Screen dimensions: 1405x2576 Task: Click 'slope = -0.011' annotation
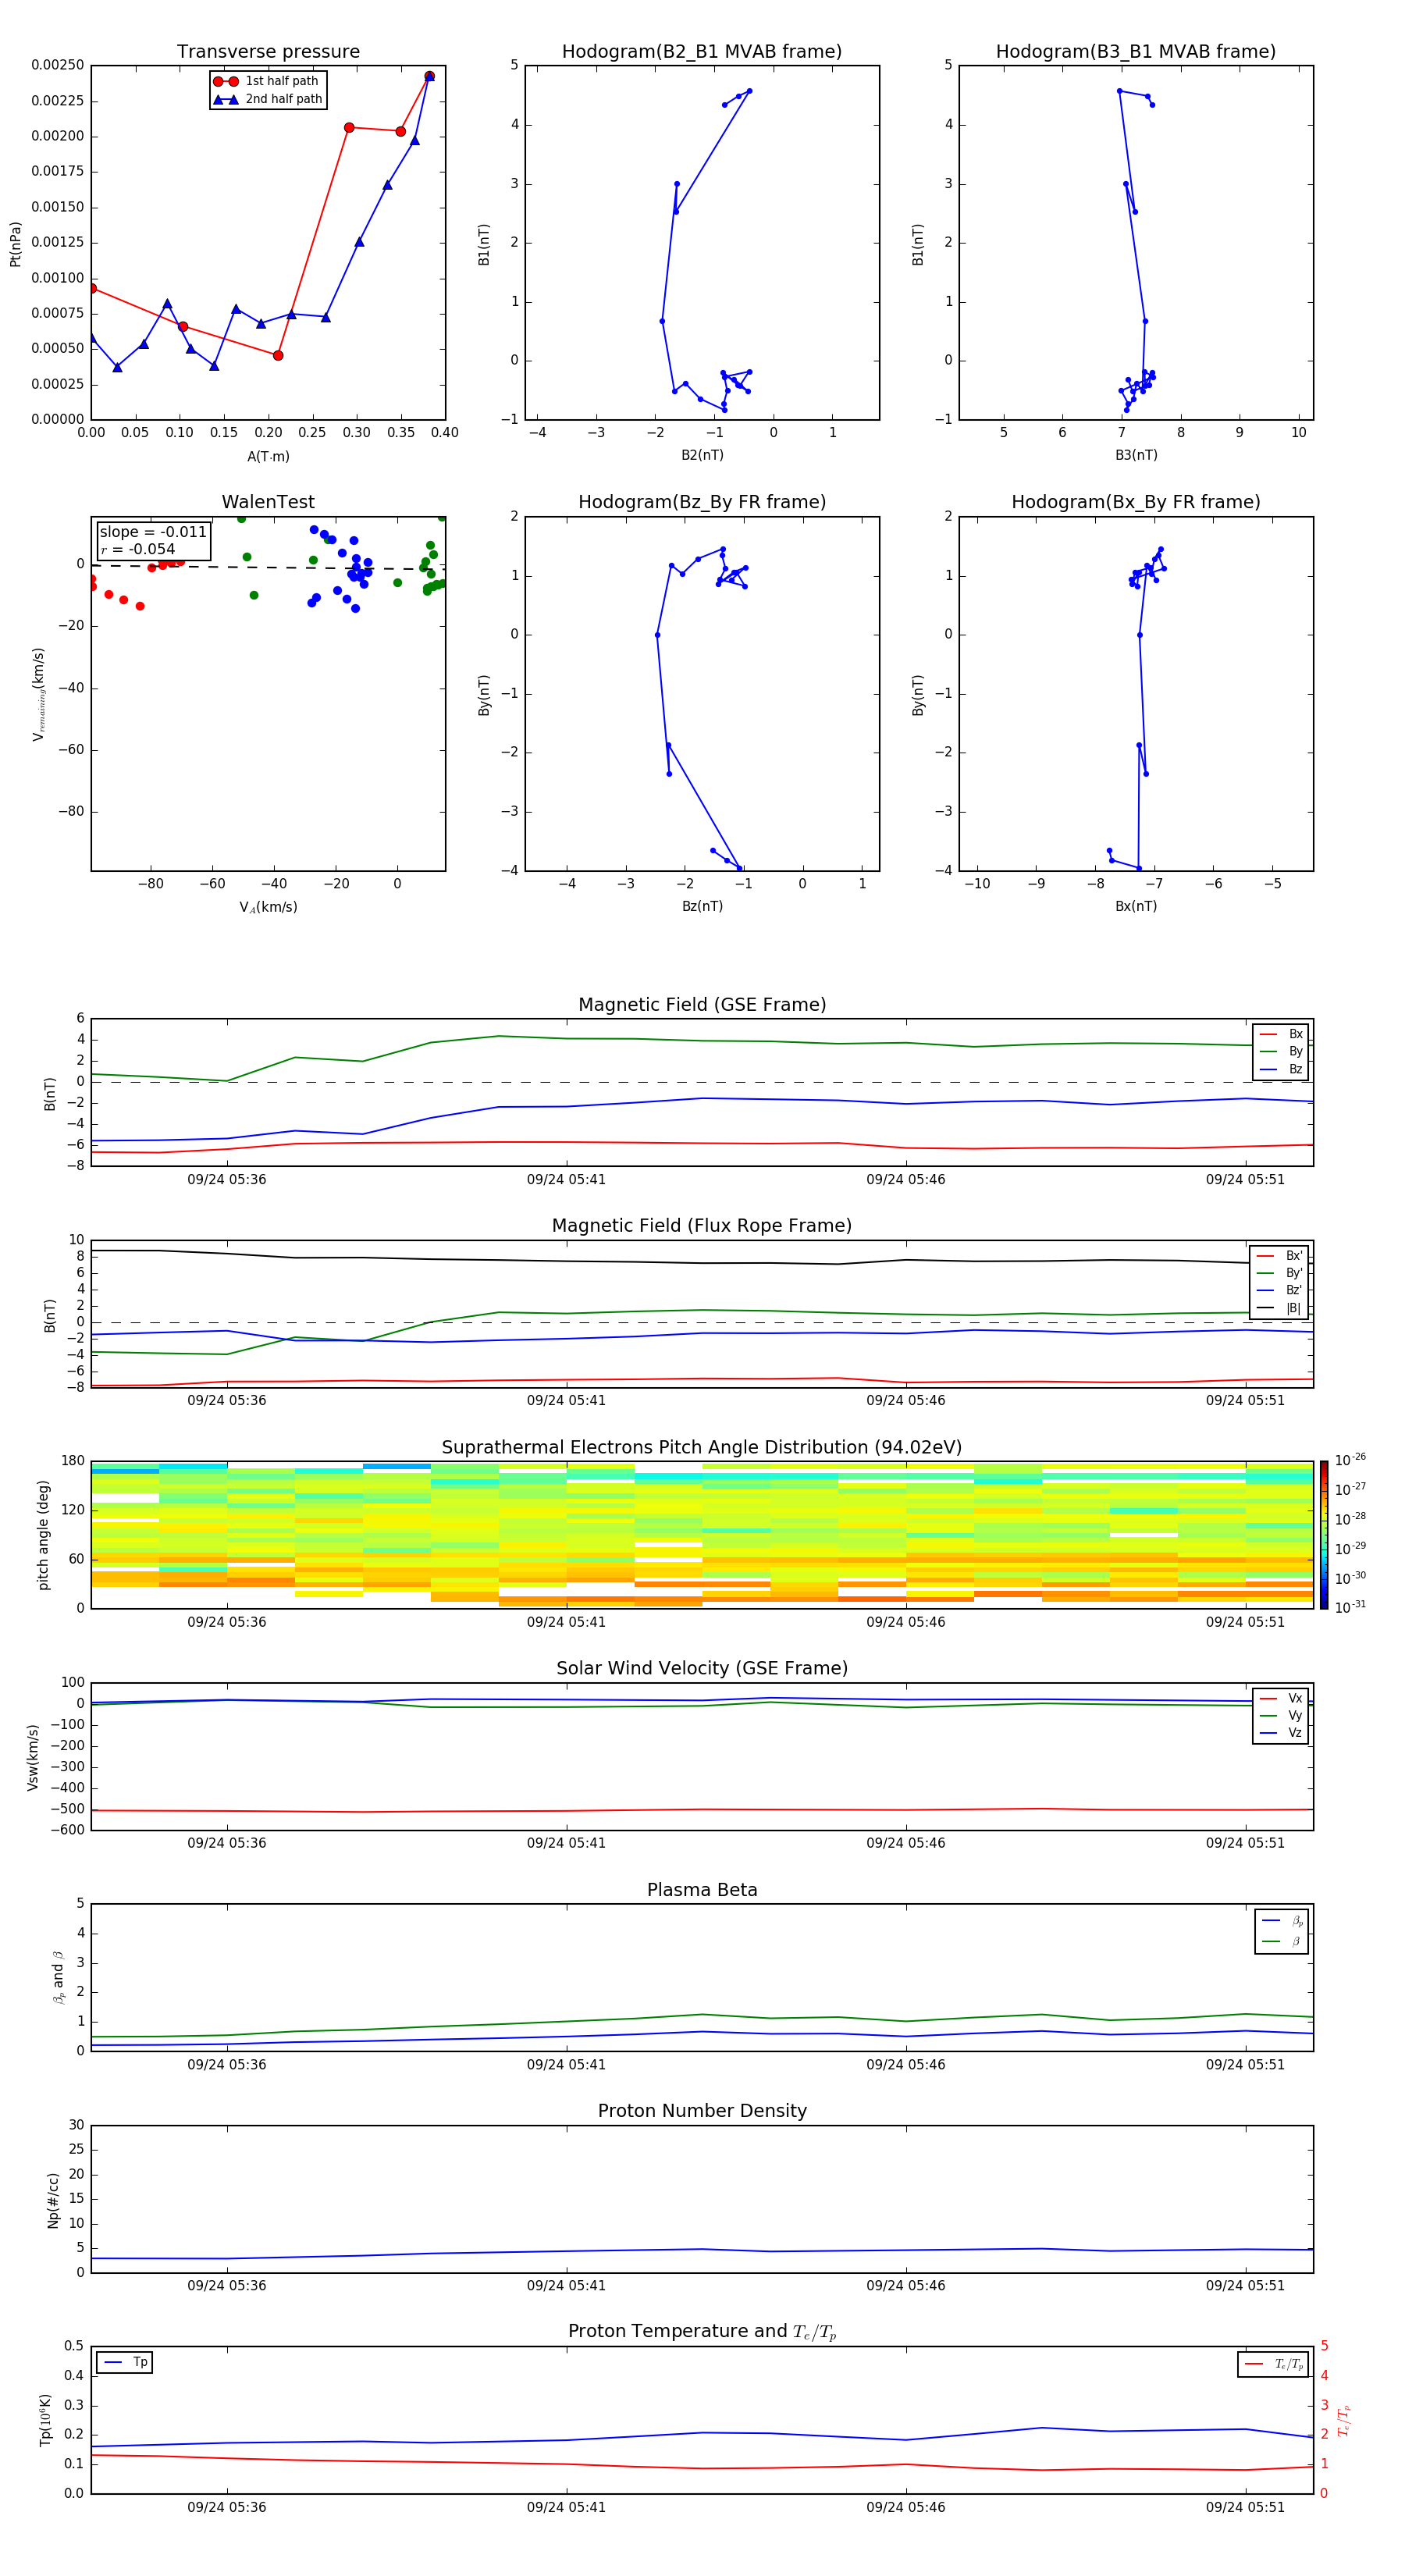click(x=153, y=532)
